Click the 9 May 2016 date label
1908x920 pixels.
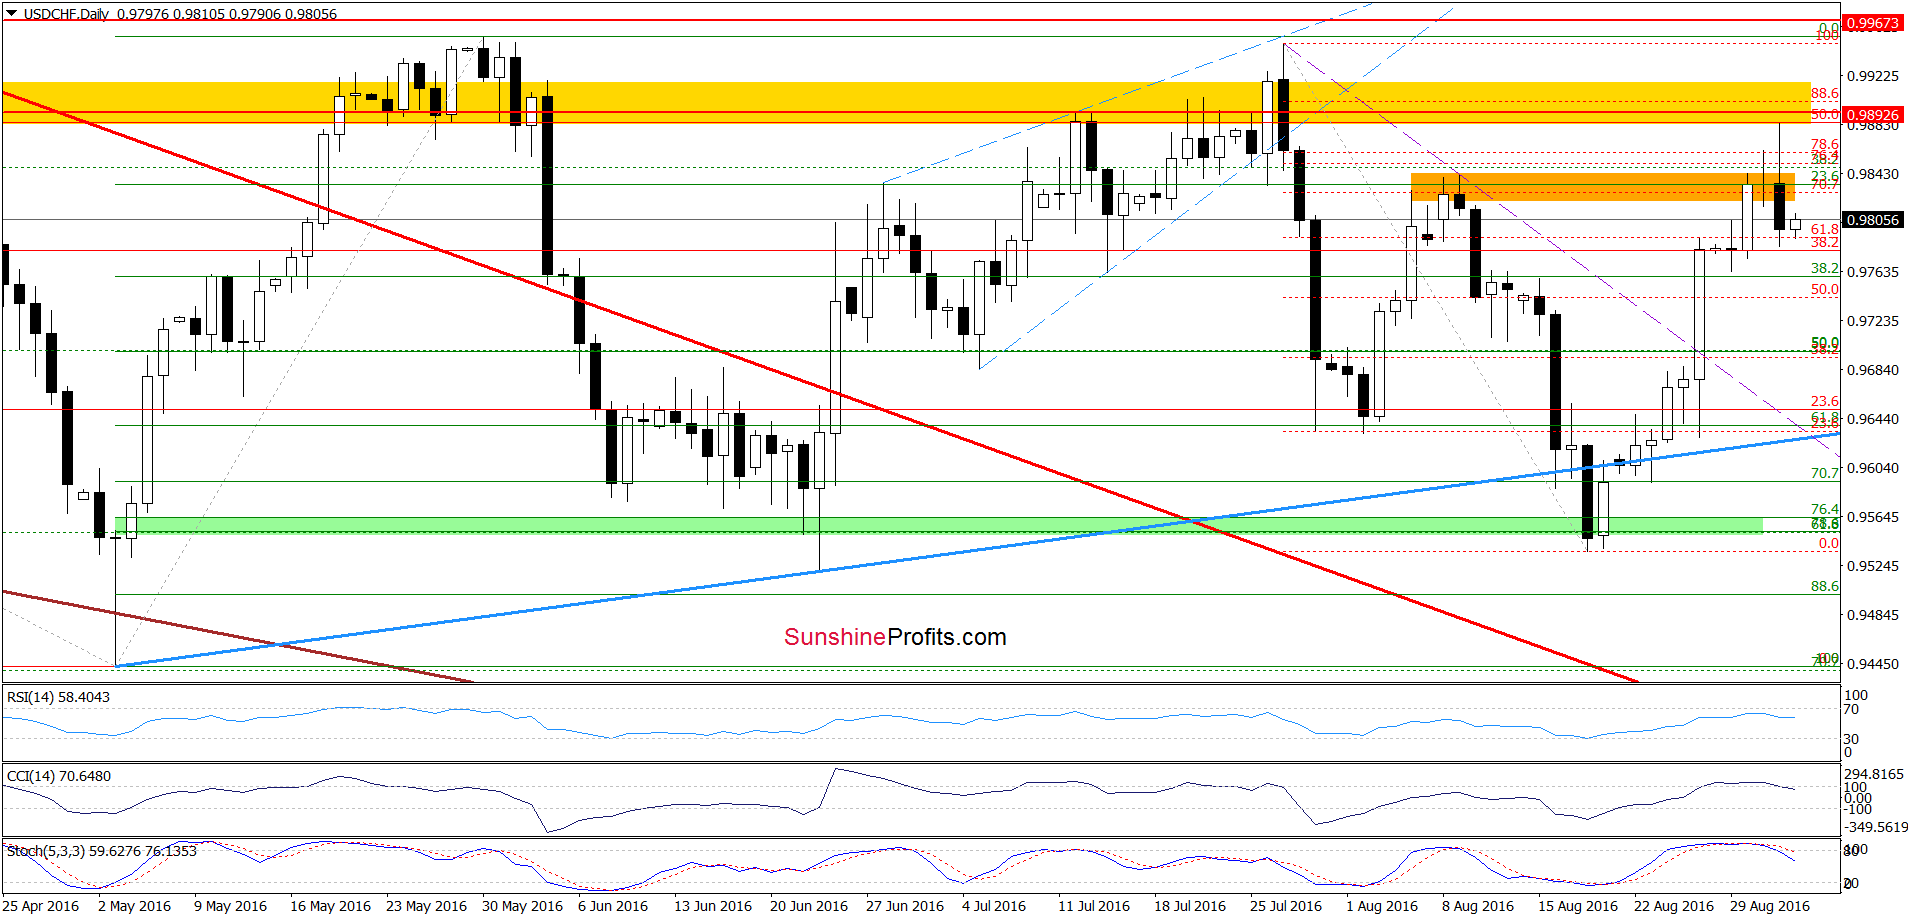click(231, 906)
